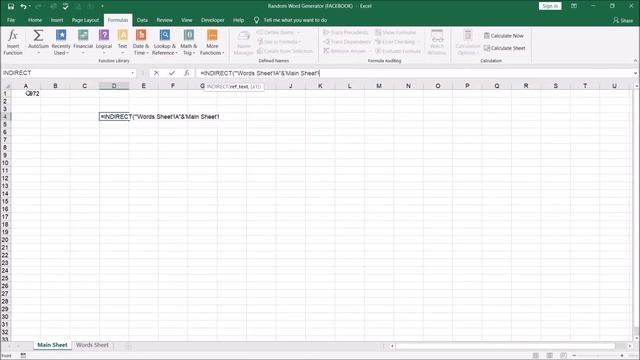Click Create from Selection
The height and width of the screenshot is (360, 640).
click(x=285, y=51)
